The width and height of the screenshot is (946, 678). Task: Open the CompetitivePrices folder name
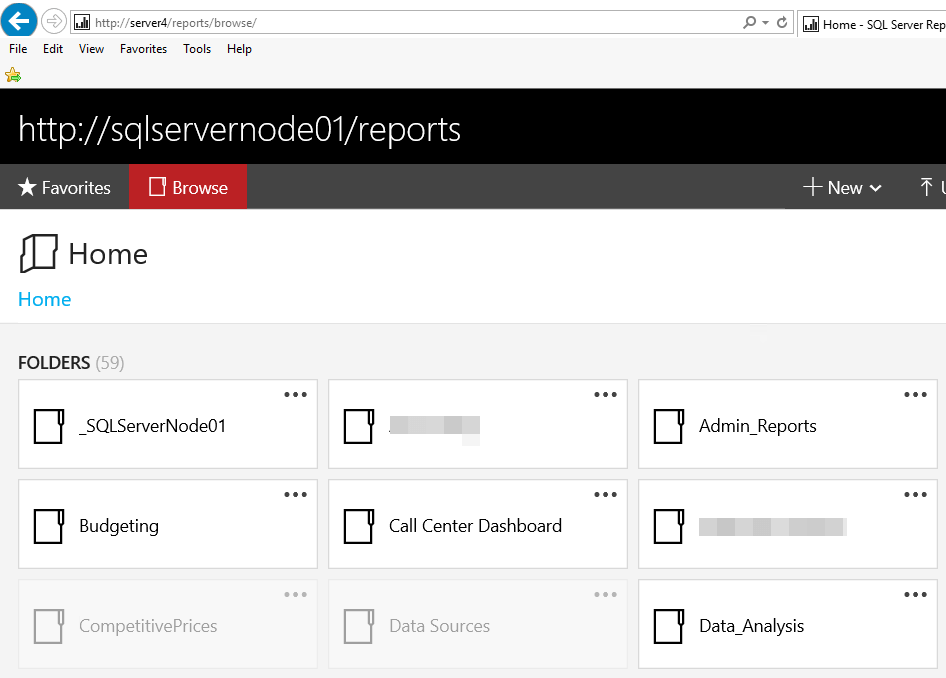(x=148, y=626)
